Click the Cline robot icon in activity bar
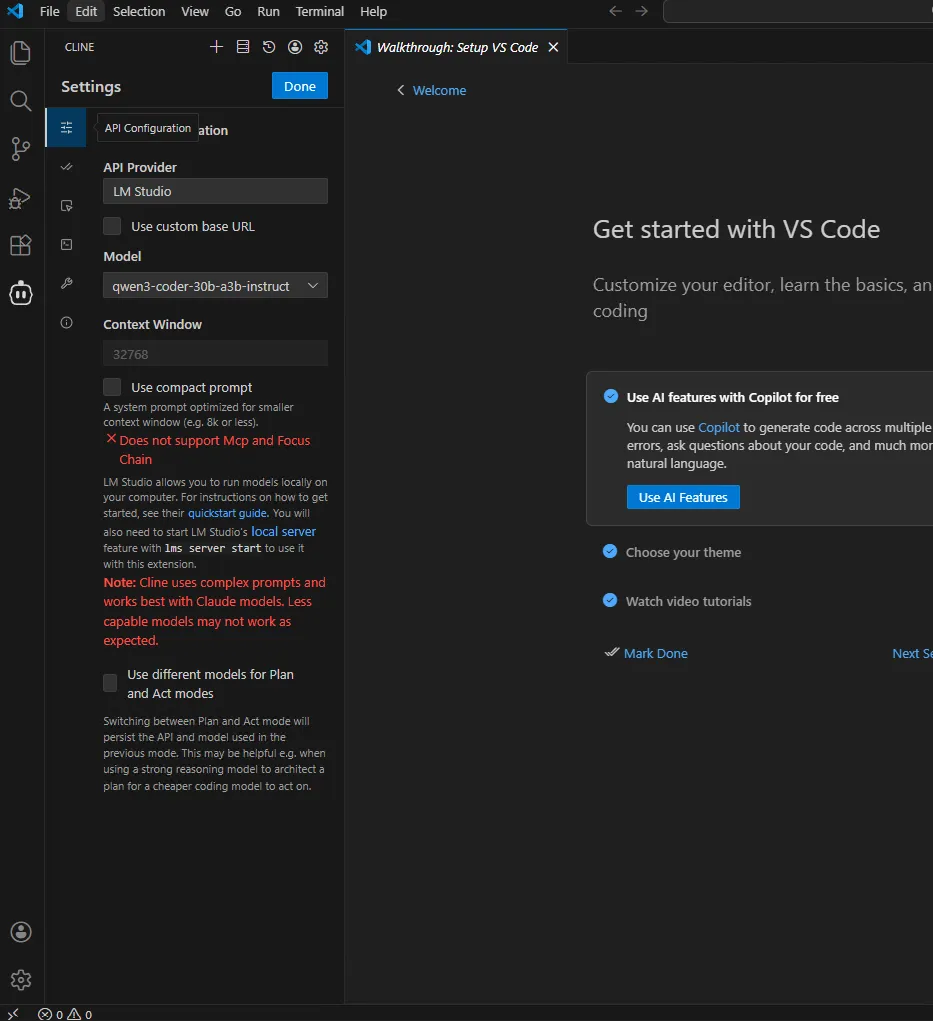Image resolution: width=933 pixels, height=1021 pixels. click(21, 293)
